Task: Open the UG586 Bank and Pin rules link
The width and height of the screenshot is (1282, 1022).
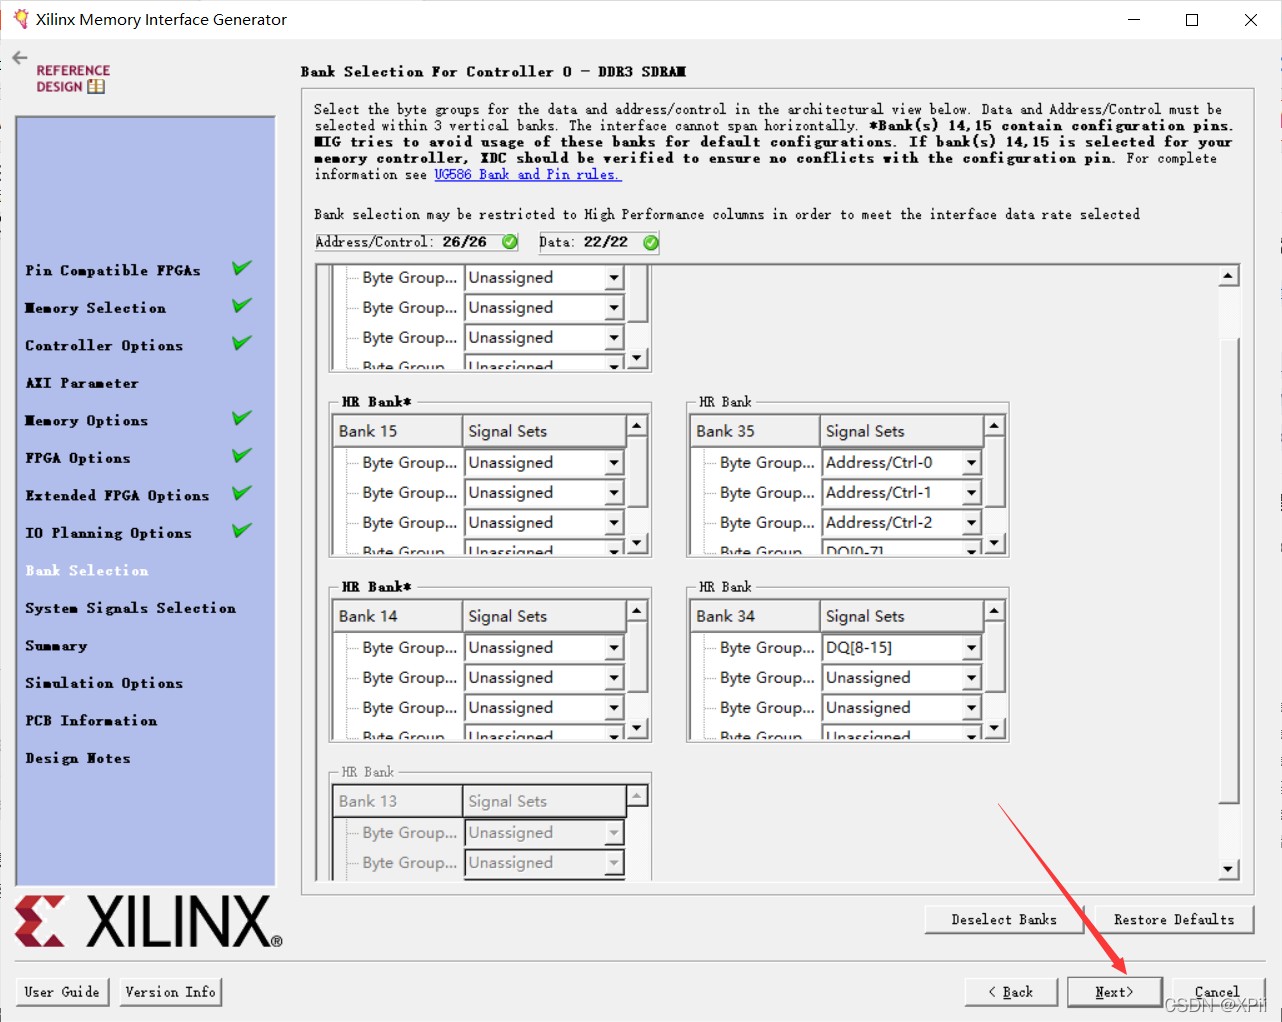Action: click(x=528, y=174)
